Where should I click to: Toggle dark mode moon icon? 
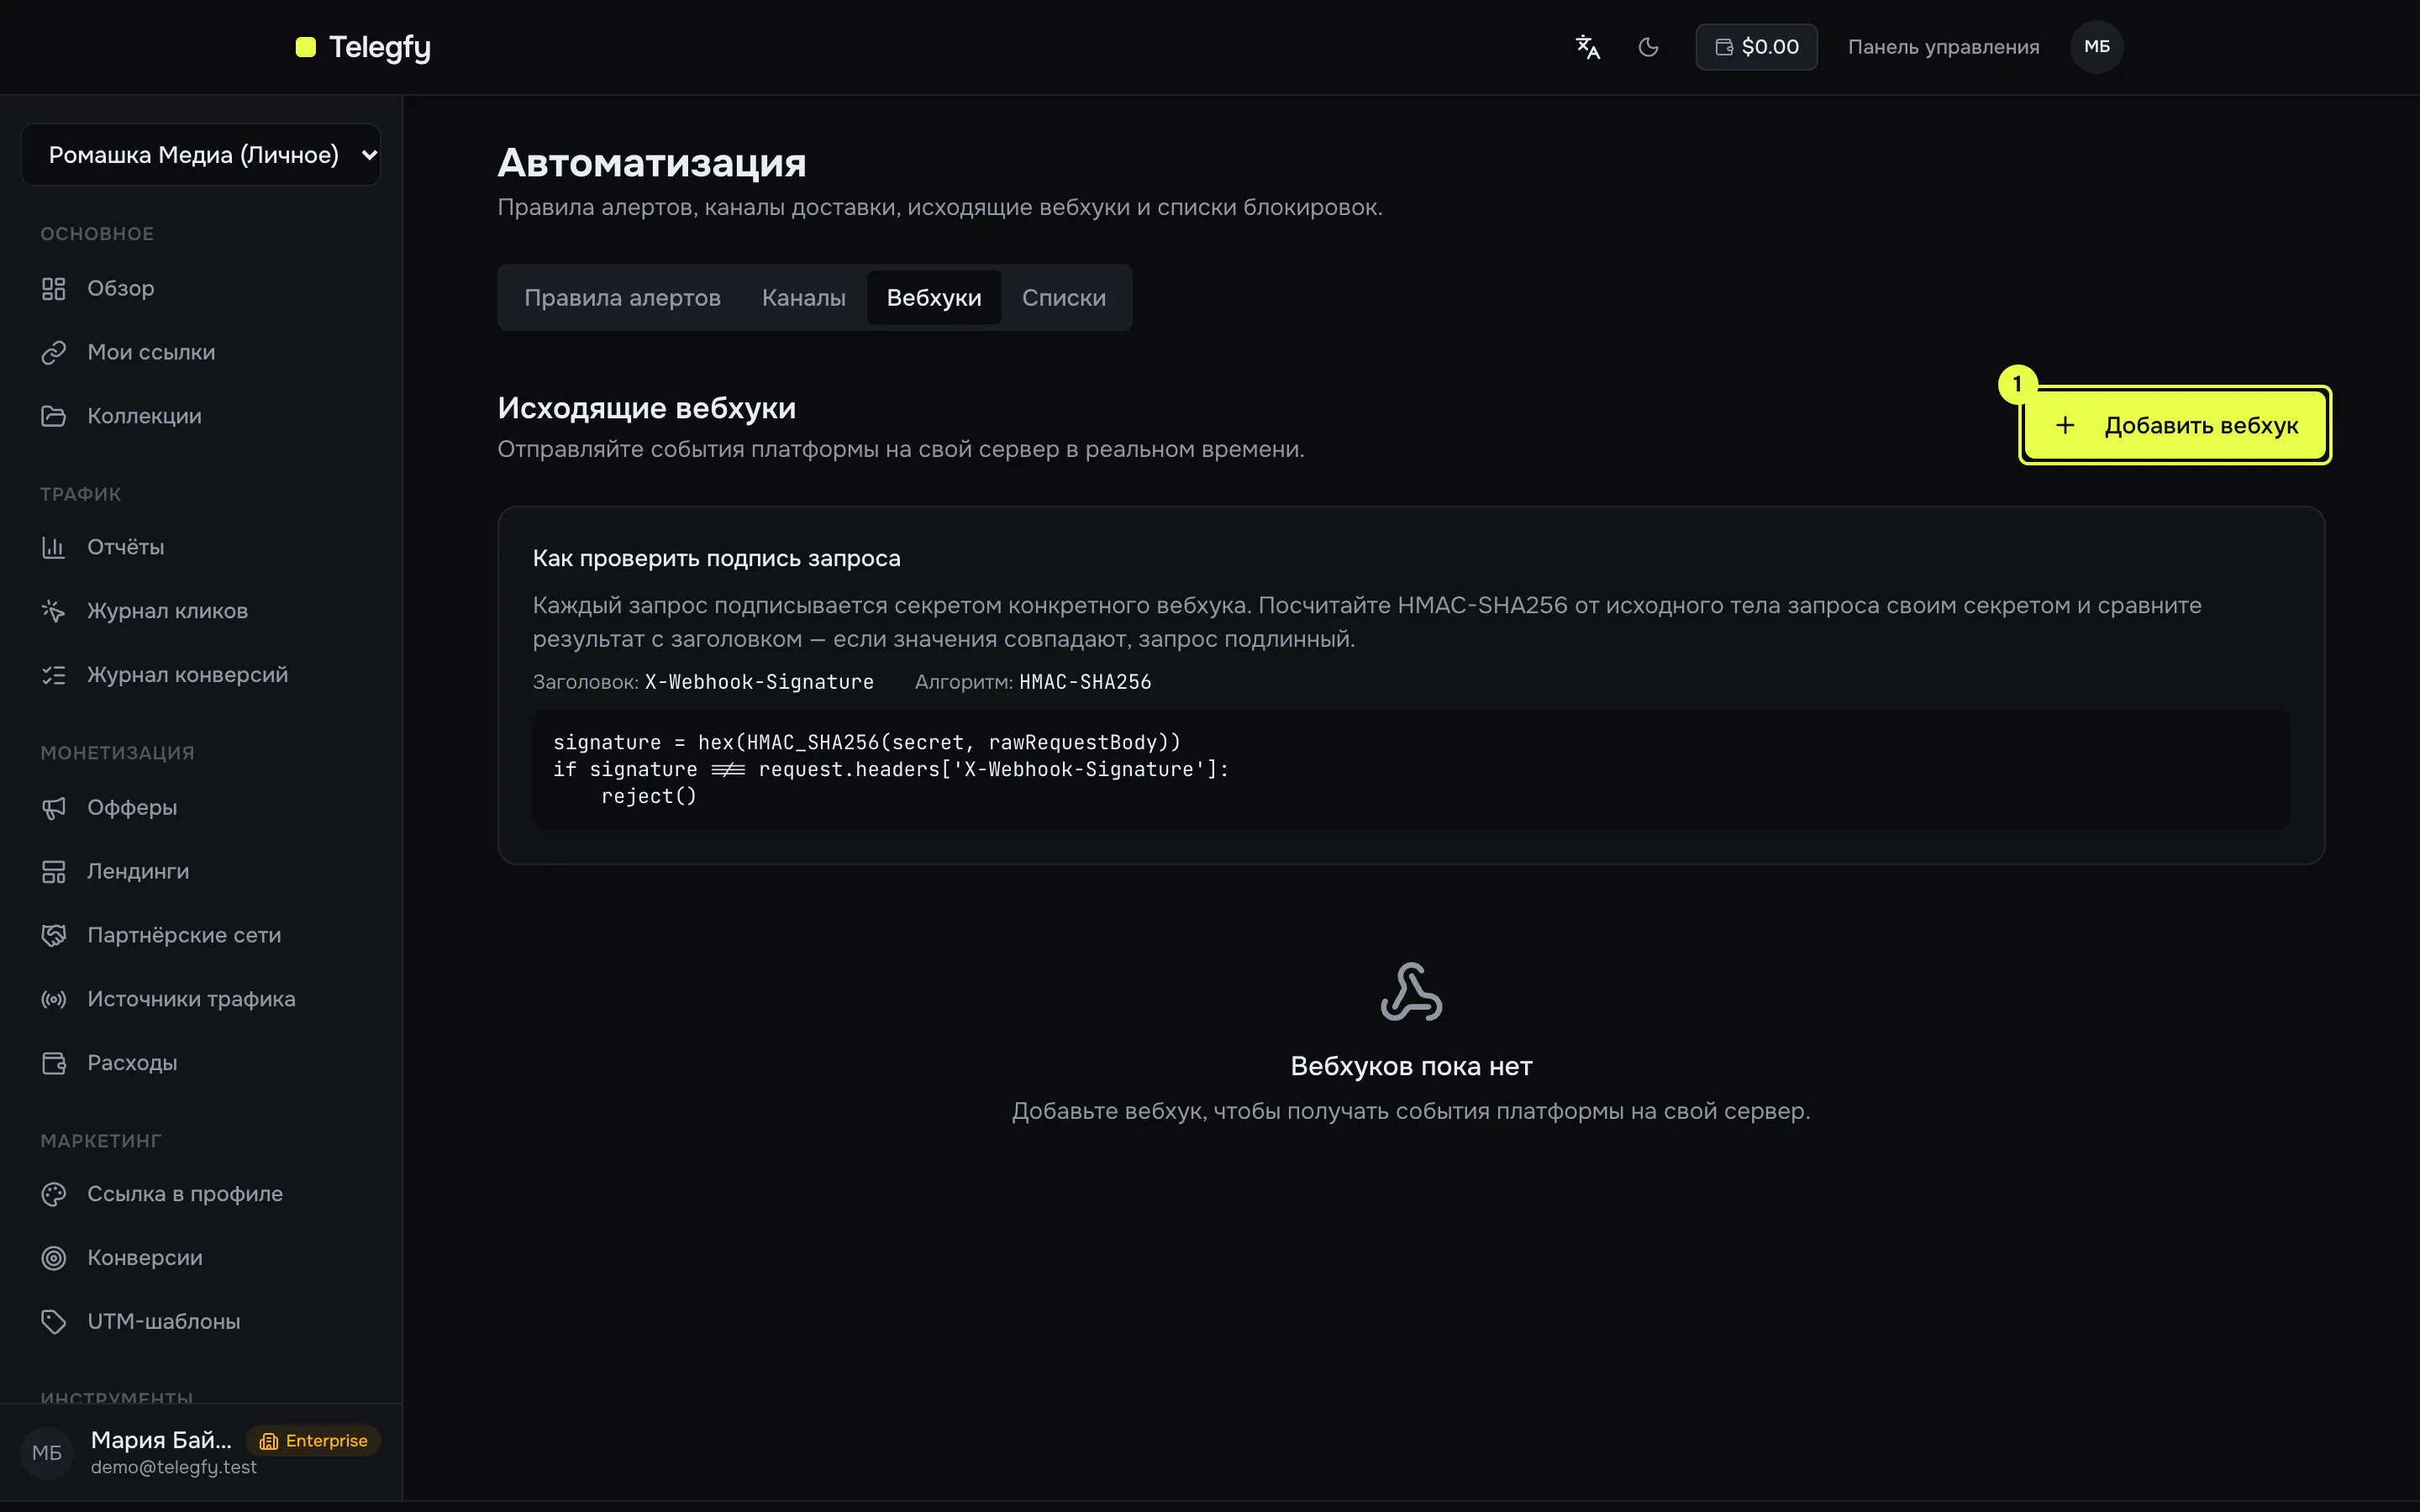pyautogui.click(x=1649, y=47)
